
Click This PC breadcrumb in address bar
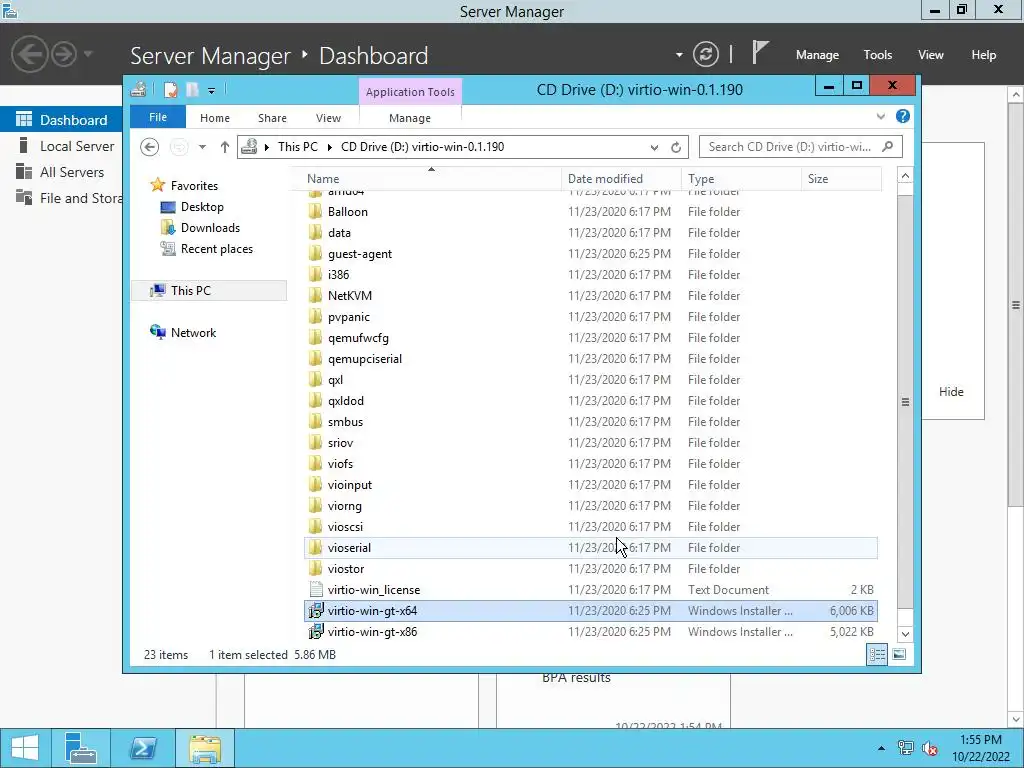(298, 147)
